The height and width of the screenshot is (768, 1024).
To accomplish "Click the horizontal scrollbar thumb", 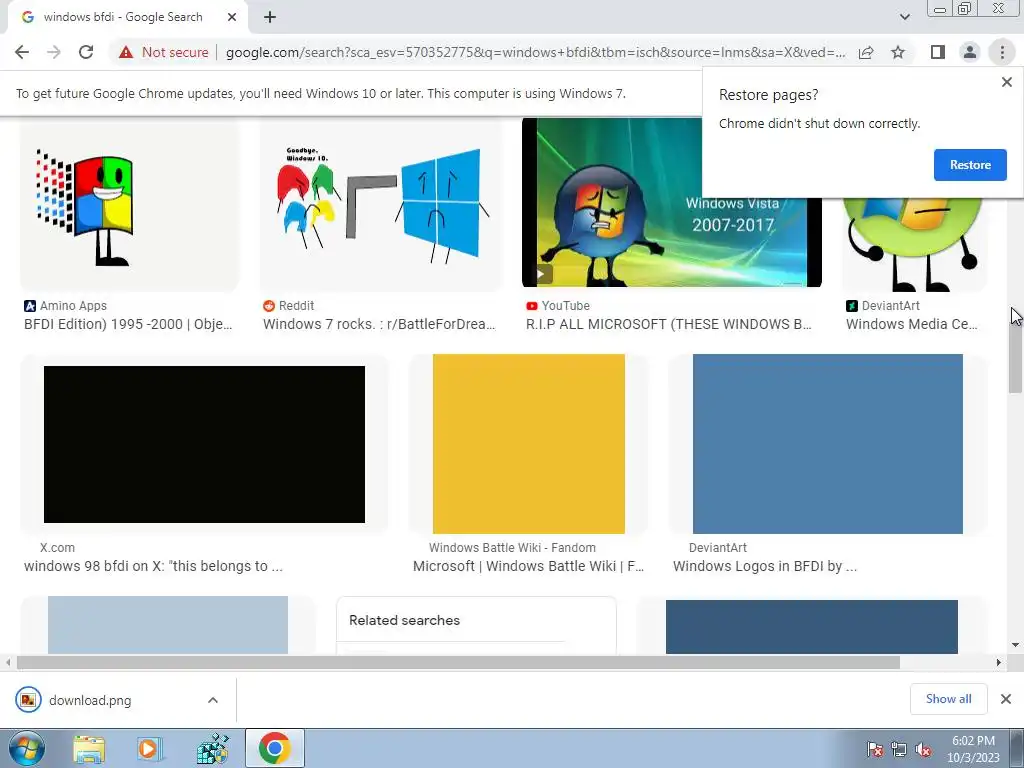I will point(458,662).
